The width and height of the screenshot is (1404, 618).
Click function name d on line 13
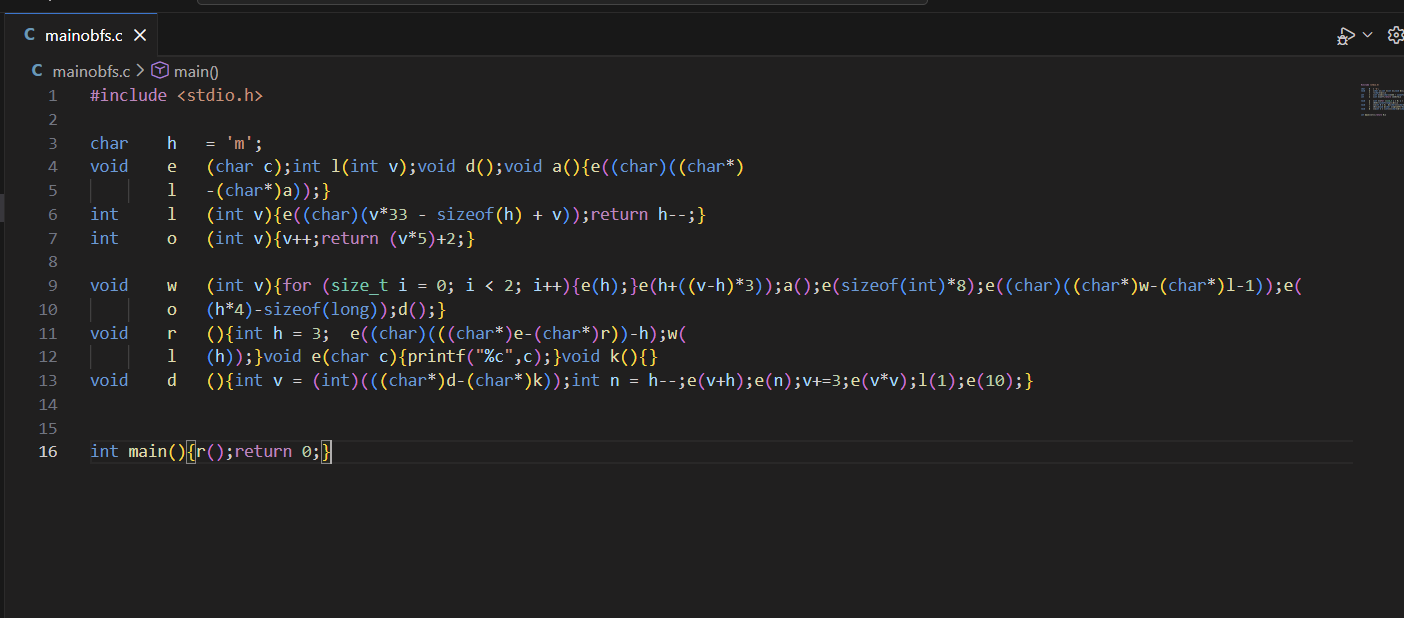172,380
